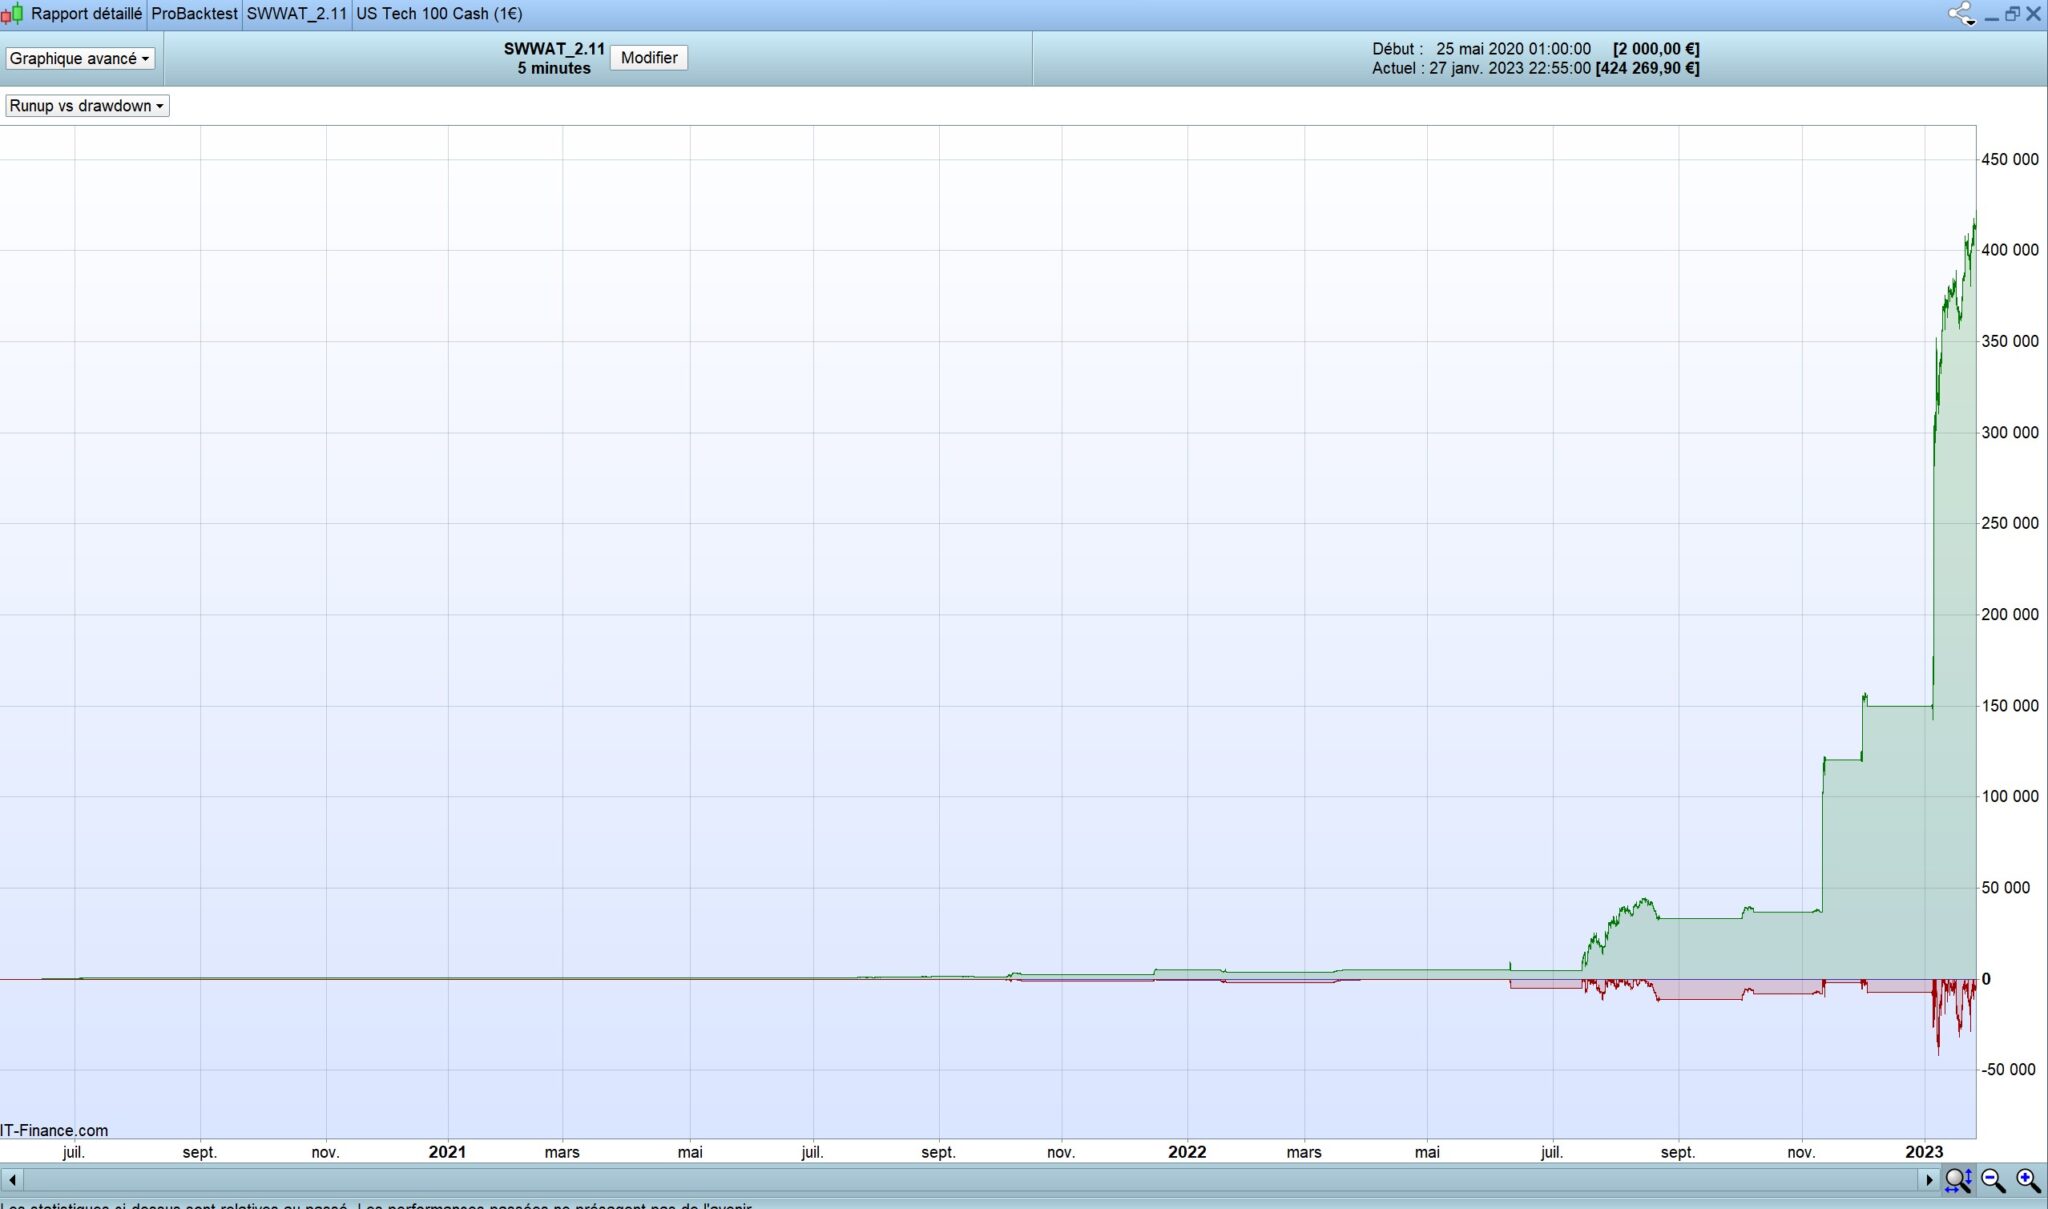
Task: Restore the report window size
Action: (x=2012, y=14)
